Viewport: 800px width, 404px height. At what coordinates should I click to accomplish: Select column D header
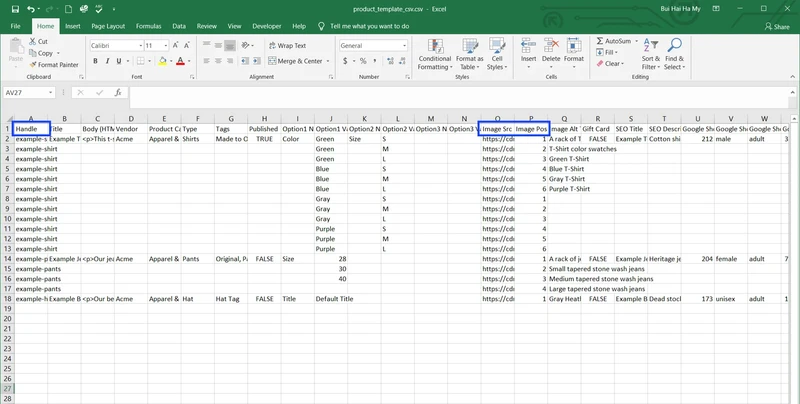(131, 119)
